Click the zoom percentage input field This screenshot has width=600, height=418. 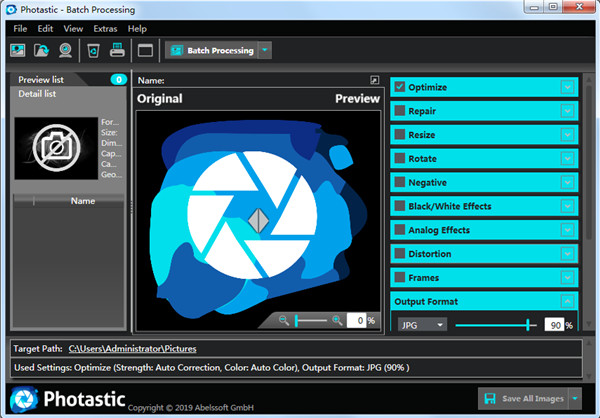coord(359,320)
